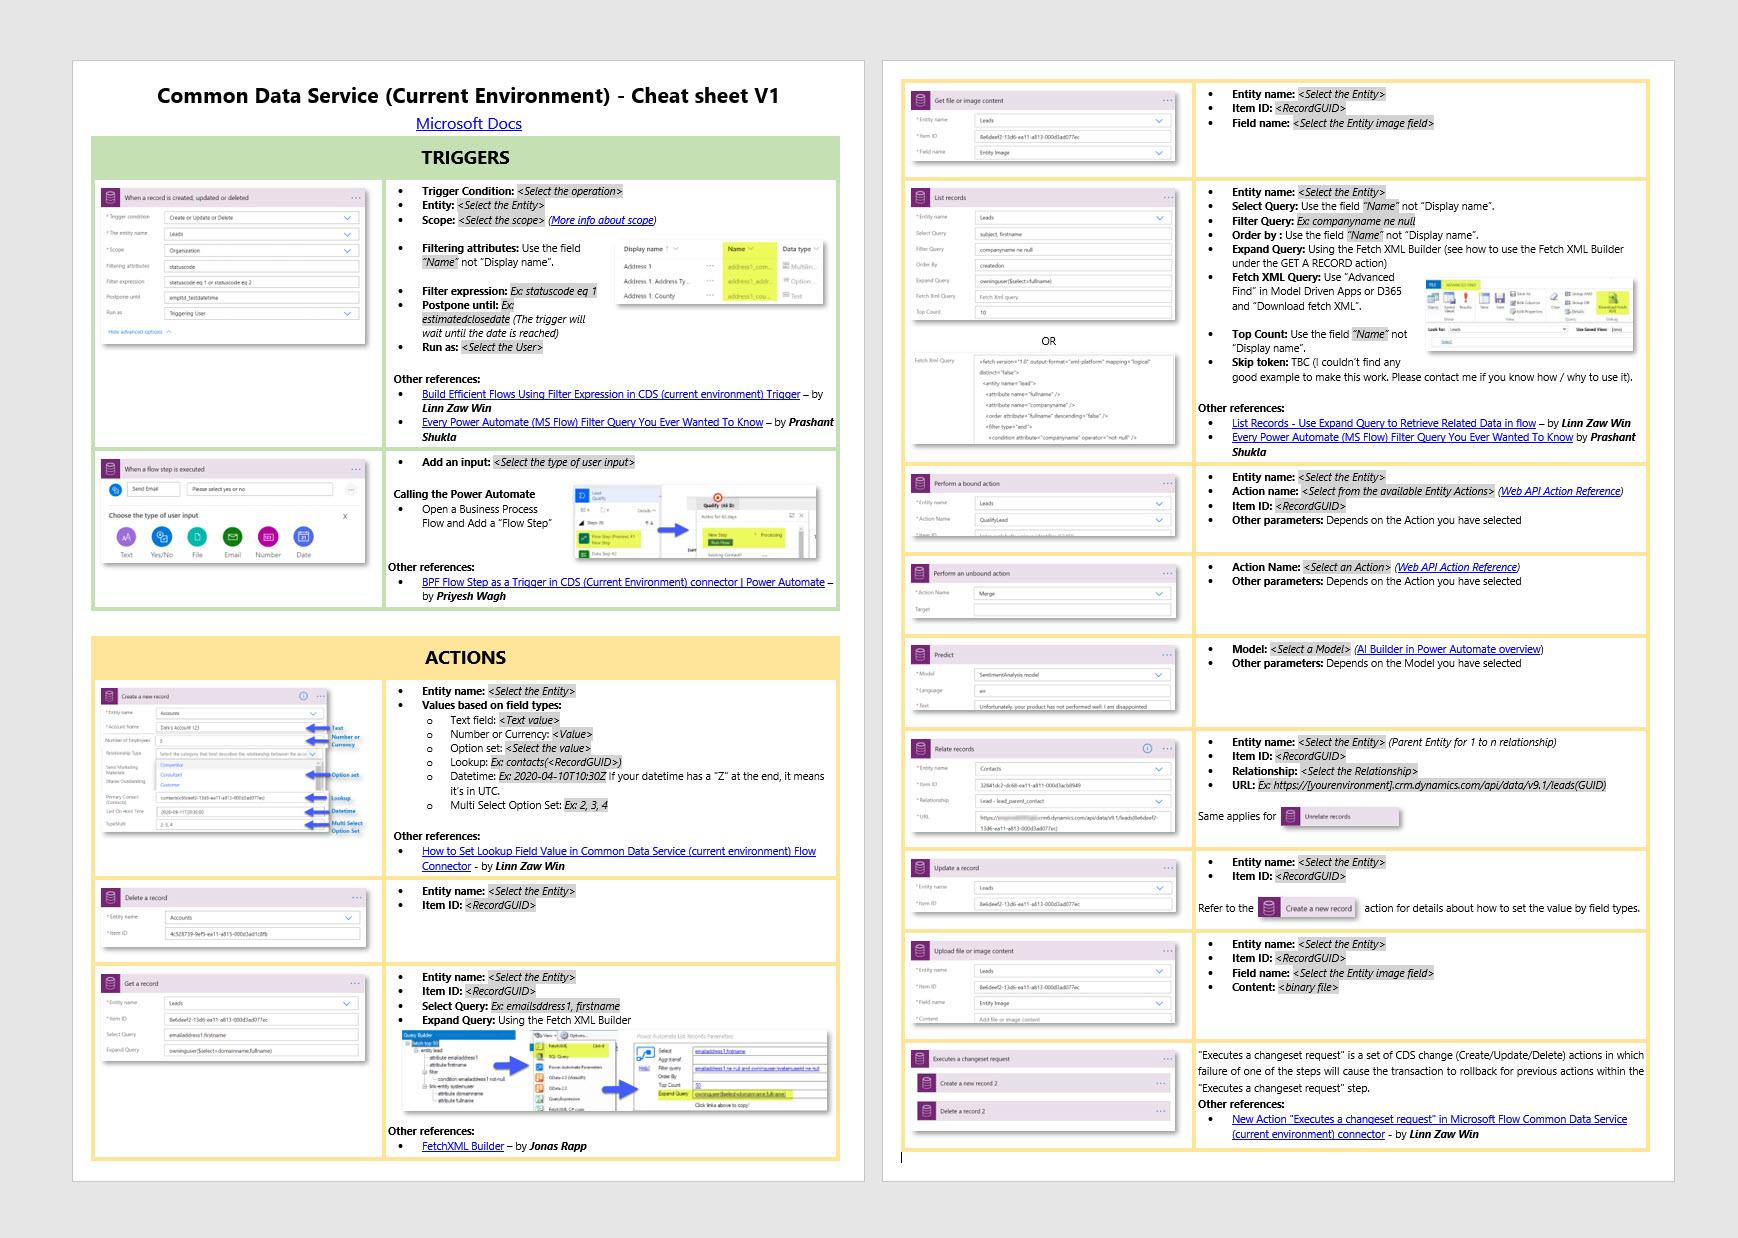
Task: Click the 'Create a new record' action icon
Action: [110, 696]
